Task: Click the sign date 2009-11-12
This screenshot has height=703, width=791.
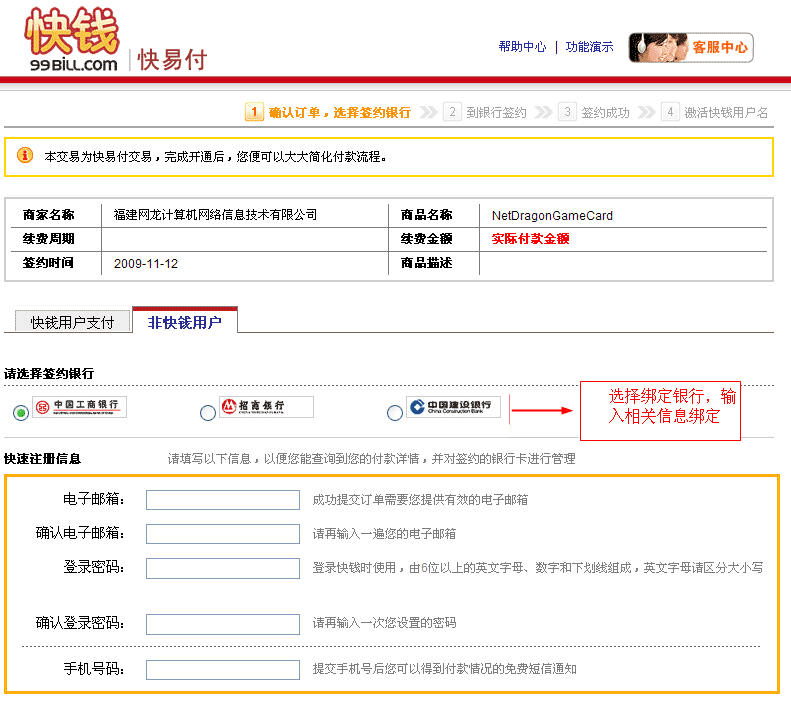Action: pyautogui.click(x=146, y=264)
